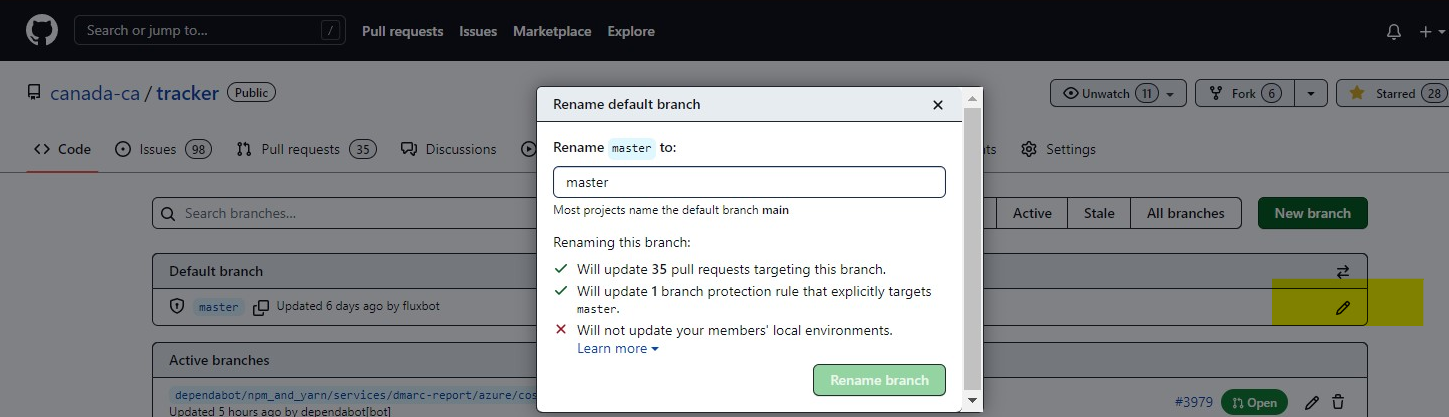Focus the Search or jump to field

(210, 30)
